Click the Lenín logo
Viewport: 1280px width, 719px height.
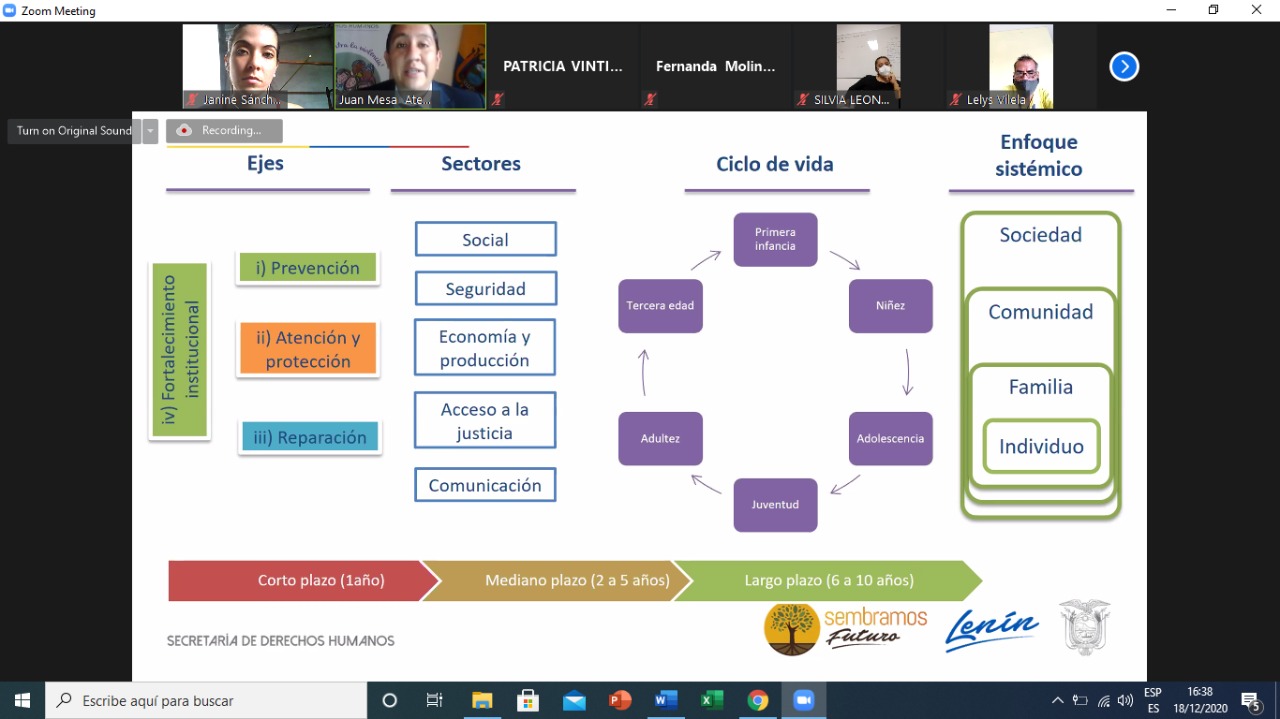(991, 630)
